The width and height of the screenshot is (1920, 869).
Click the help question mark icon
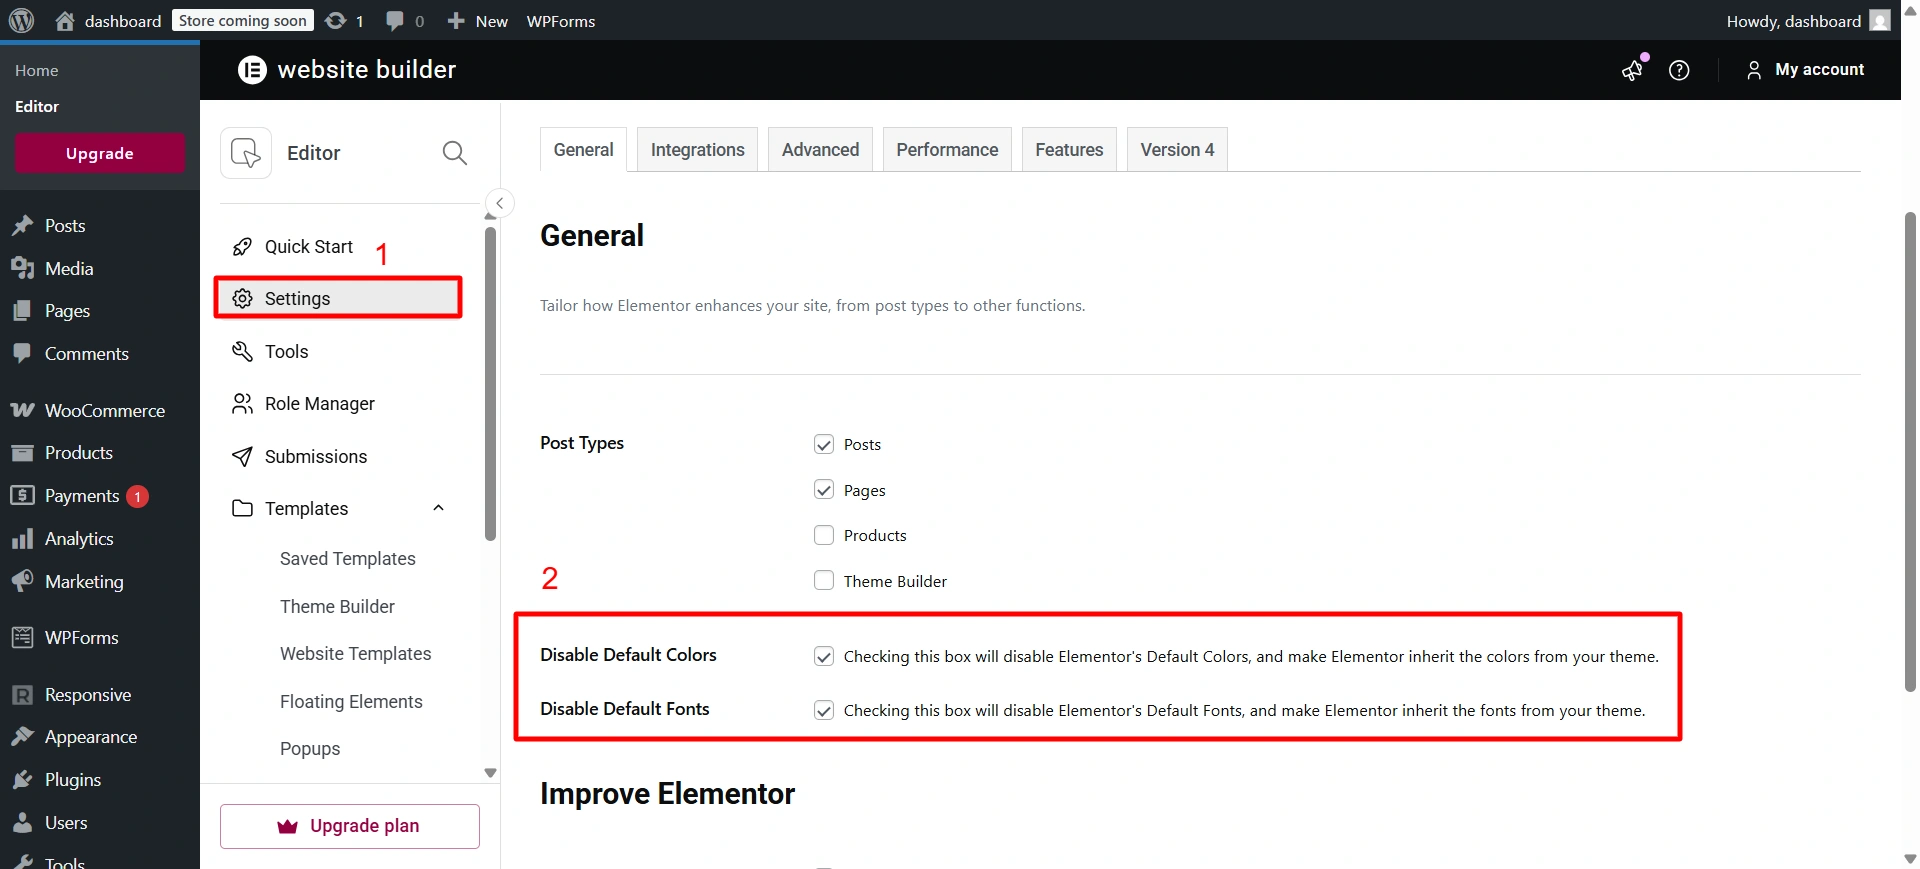click(1679, 70)
